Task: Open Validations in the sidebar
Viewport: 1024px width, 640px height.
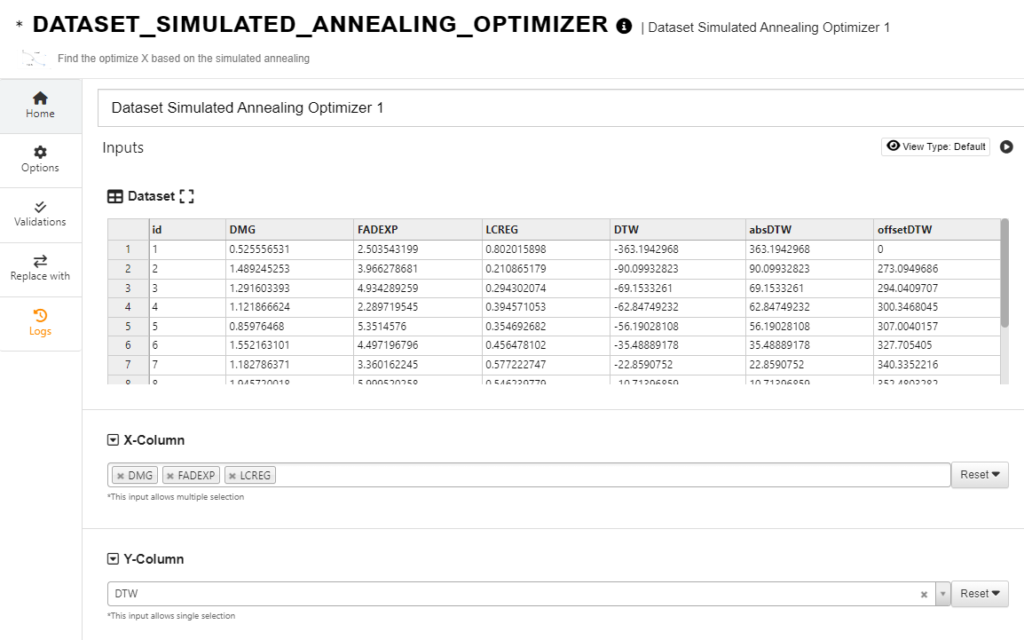Action: pyautogui.click(x=40, y=213)
